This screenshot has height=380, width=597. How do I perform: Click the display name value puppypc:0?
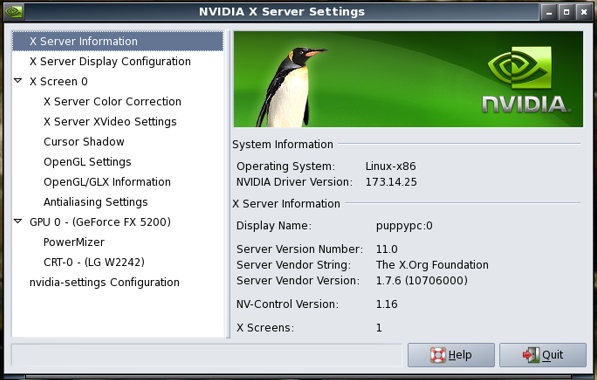point(404,226)
